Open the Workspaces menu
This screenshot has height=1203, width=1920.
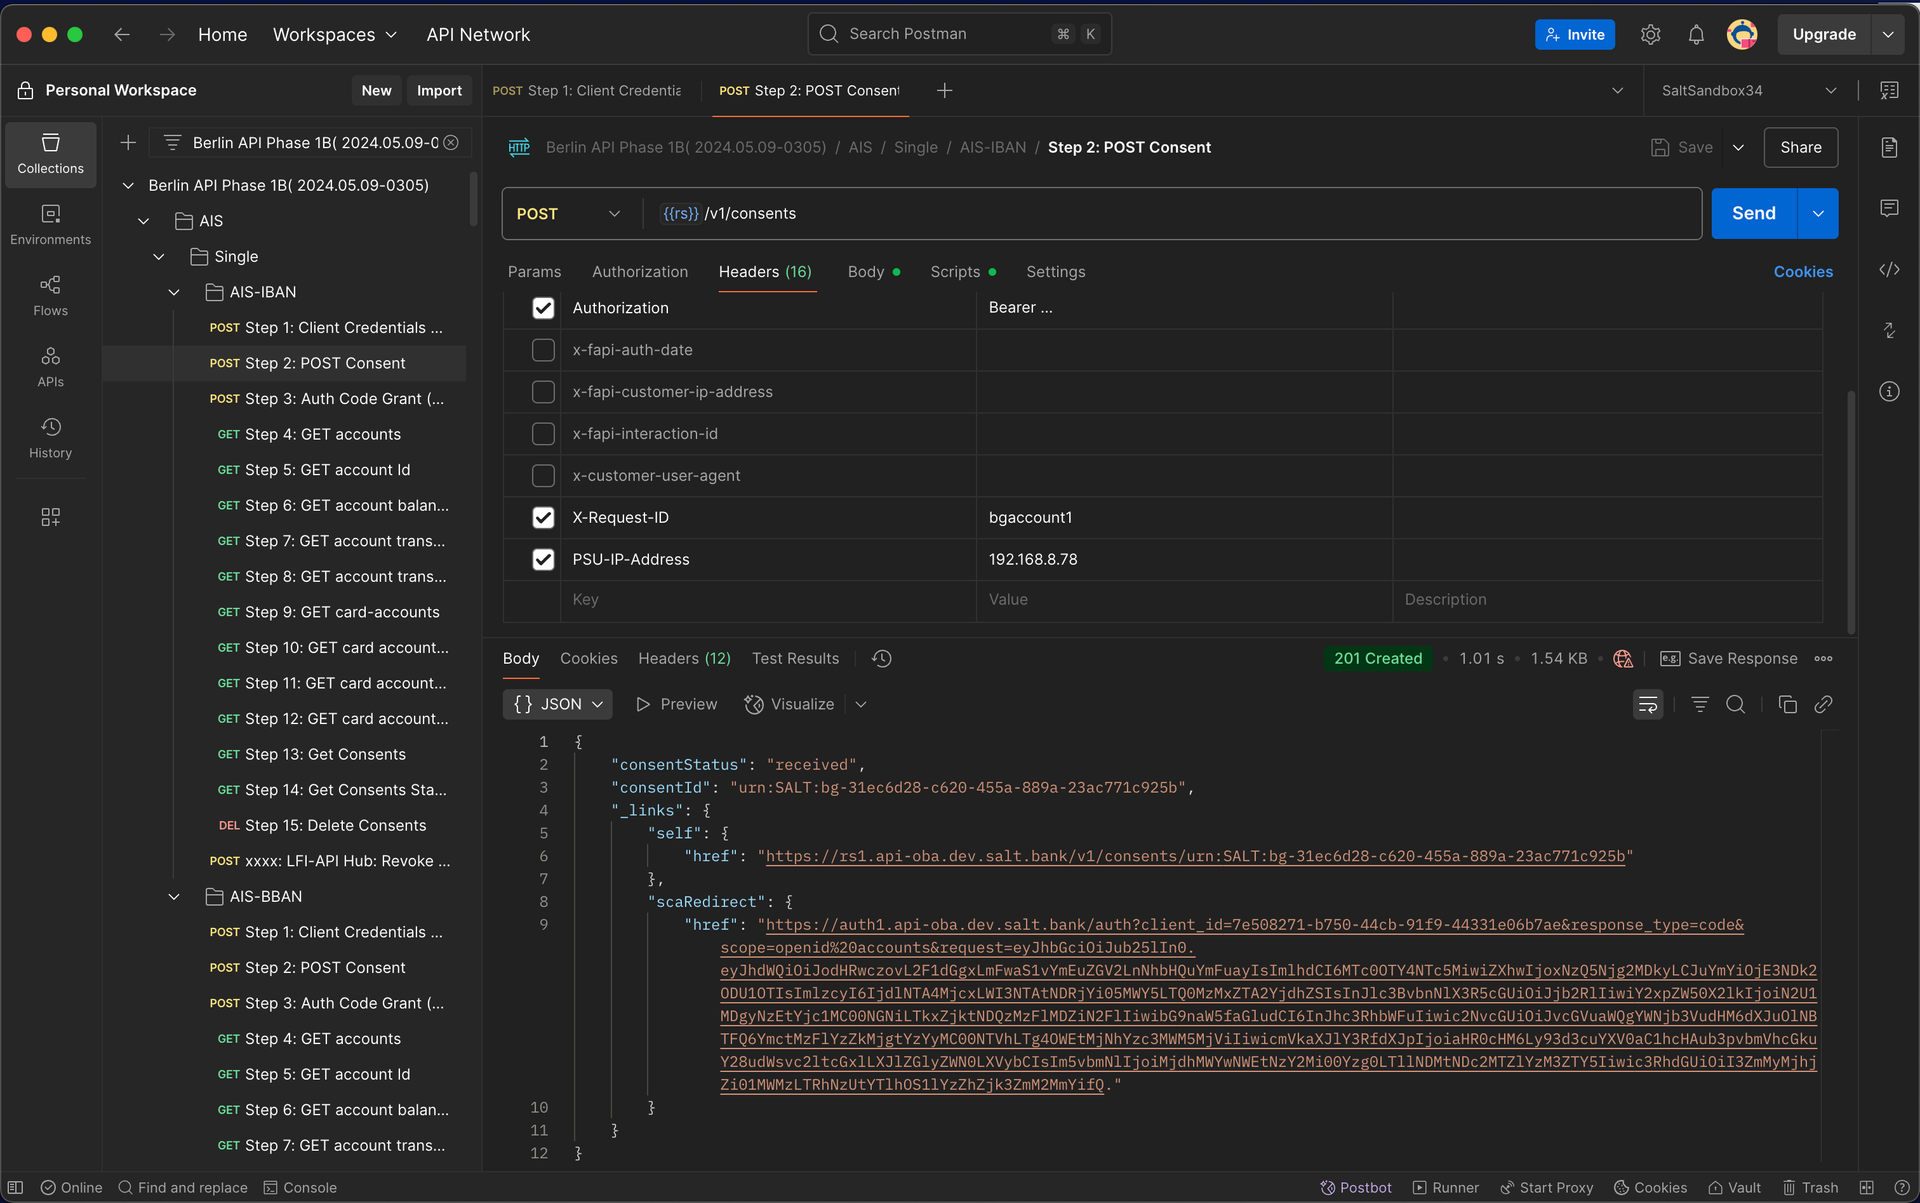coord(335,34)
